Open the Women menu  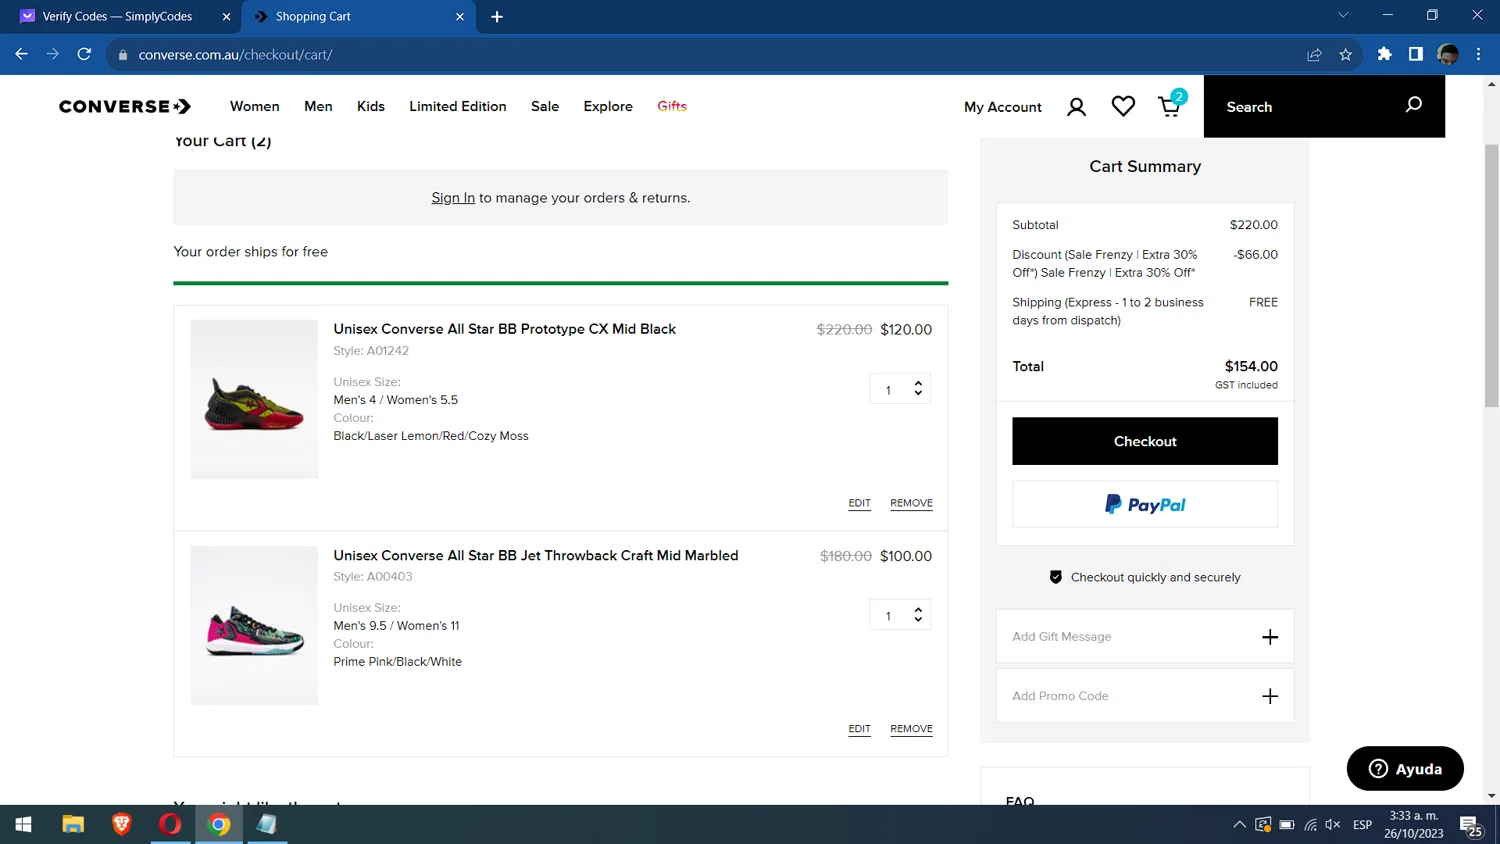click(x=255, y=106)
